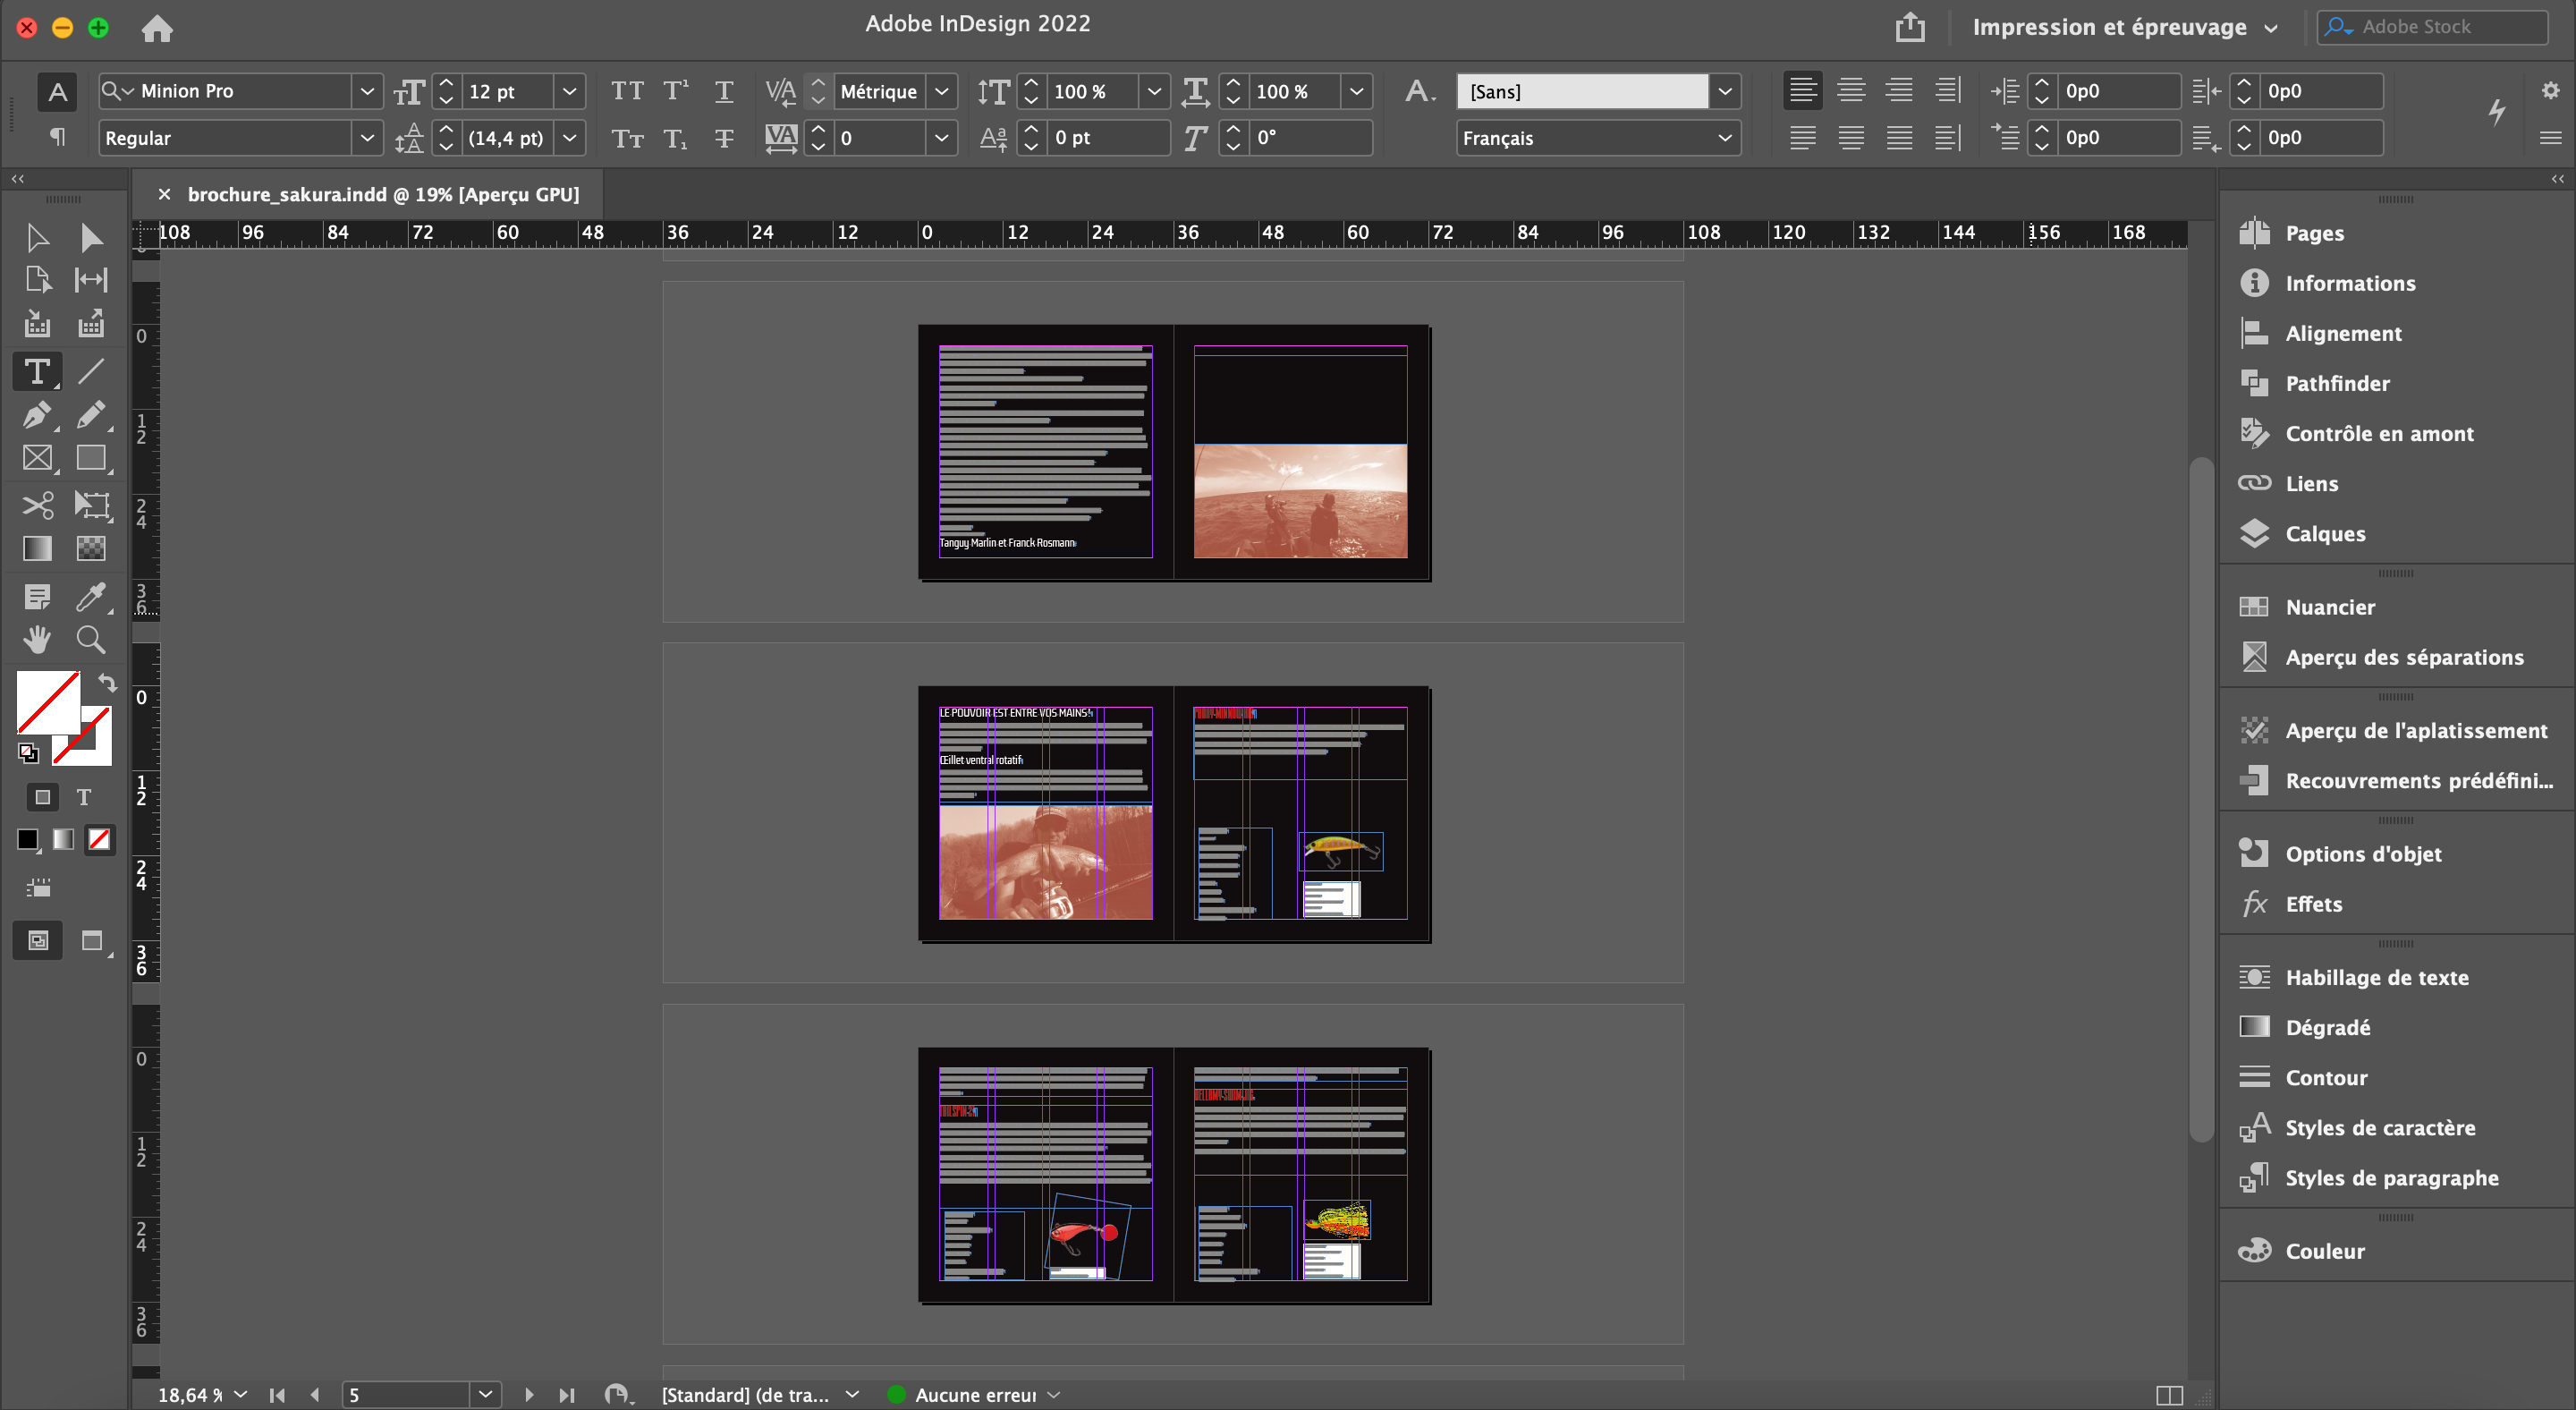Go to next page arrow
This screenshot has width=2576, height=1410.
(x=529, y=1395)
